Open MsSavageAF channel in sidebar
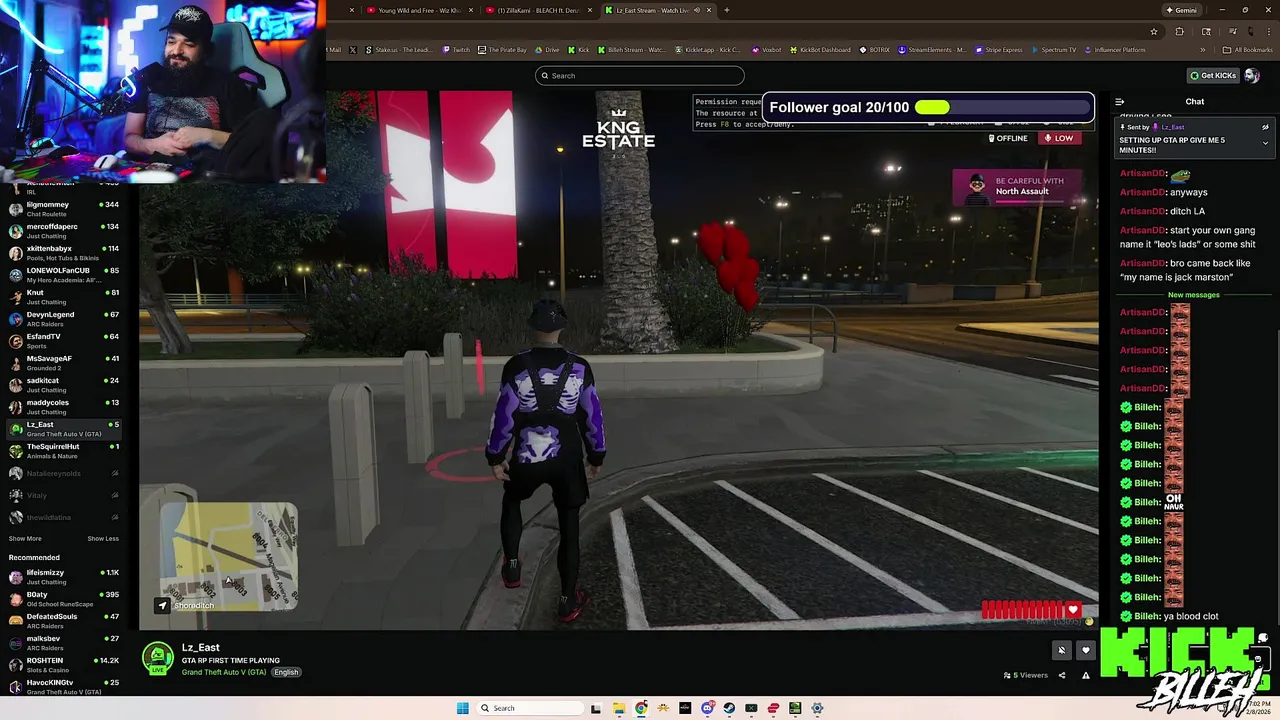The image size is (1280, 720). 65,363
